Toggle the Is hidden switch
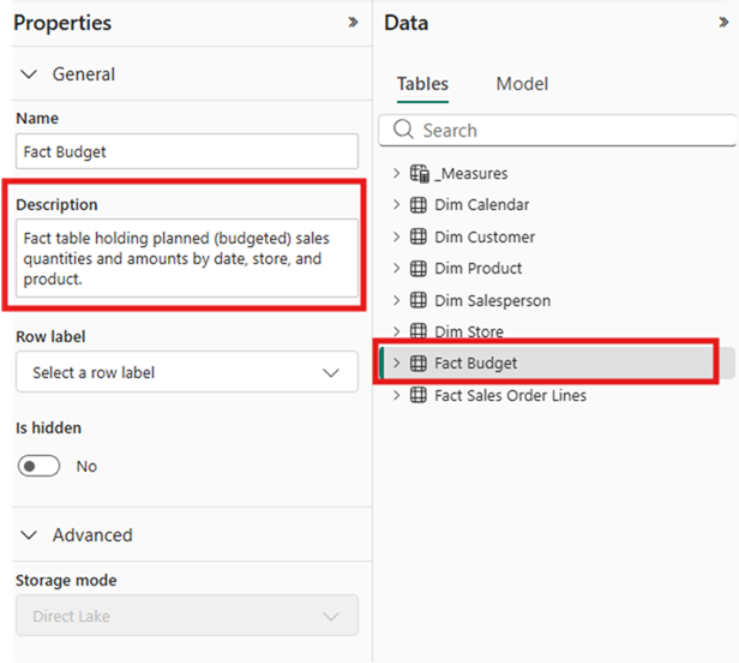This screenshot has height=663, width=739. (39, 466)
